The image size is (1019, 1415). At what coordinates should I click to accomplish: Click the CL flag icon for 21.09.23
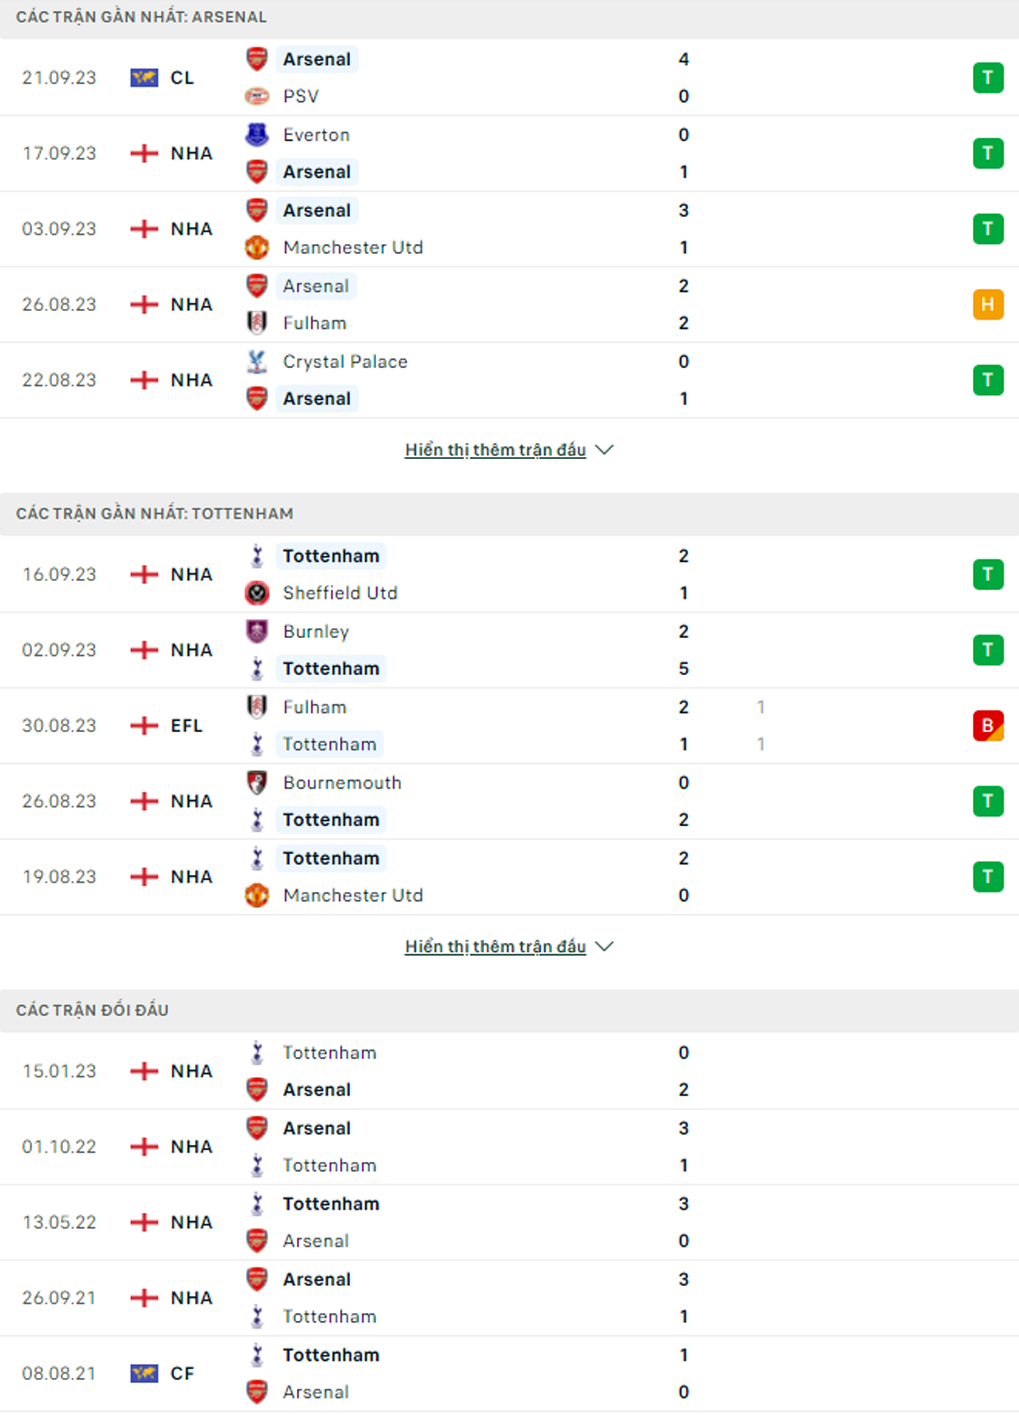tap(144, 78)
